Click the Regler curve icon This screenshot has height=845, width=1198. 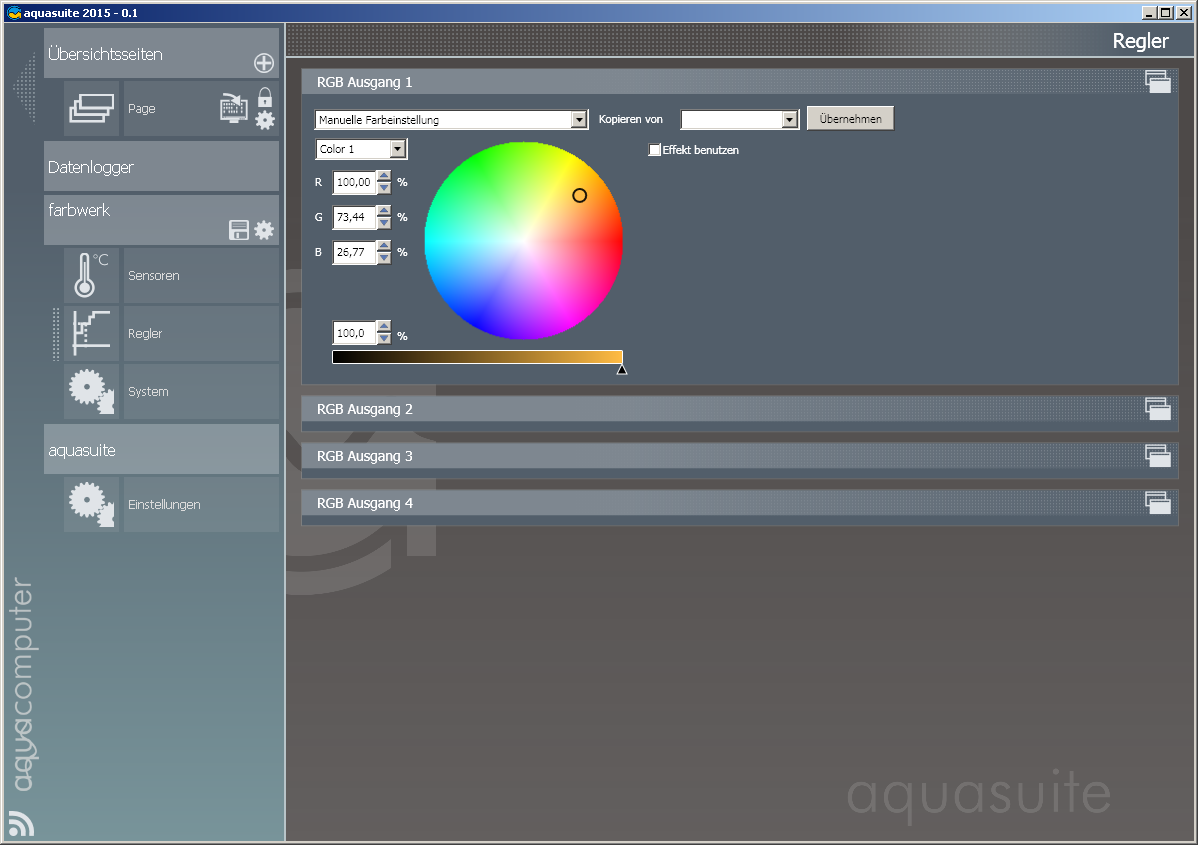point(91,333)
